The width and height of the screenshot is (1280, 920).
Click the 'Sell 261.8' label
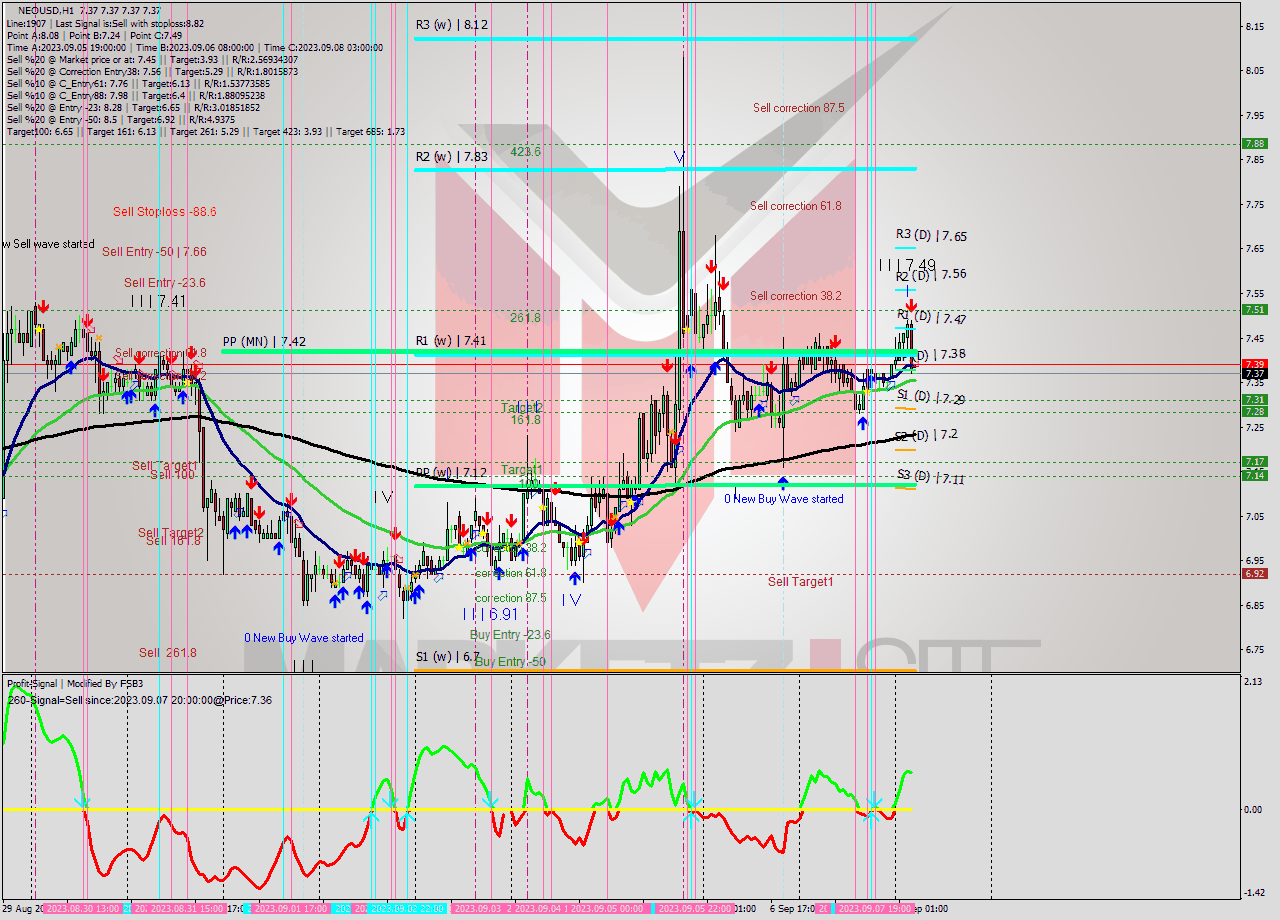click(x=168, y=653)
